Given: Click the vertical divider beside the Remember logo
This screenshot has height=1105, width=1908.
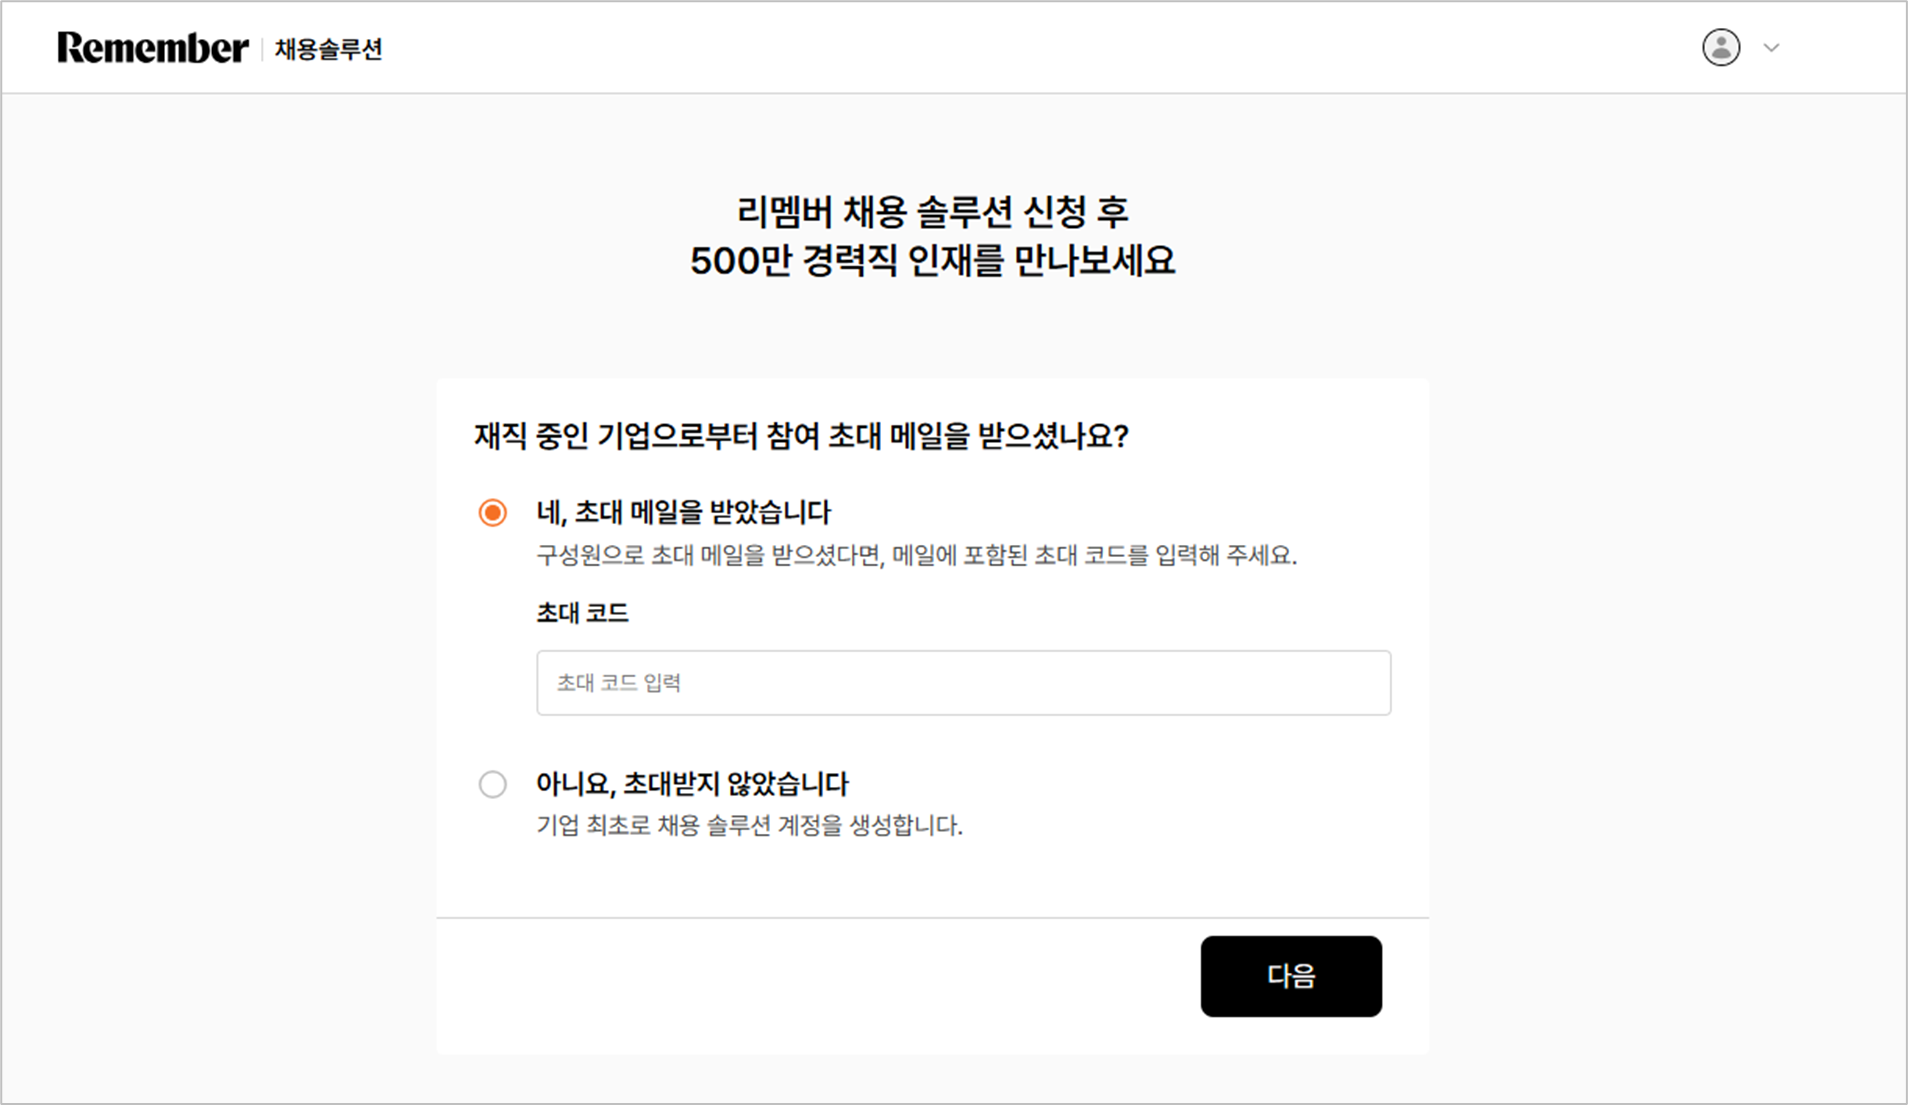Looking at the screenshot, I should pos(262,48).
